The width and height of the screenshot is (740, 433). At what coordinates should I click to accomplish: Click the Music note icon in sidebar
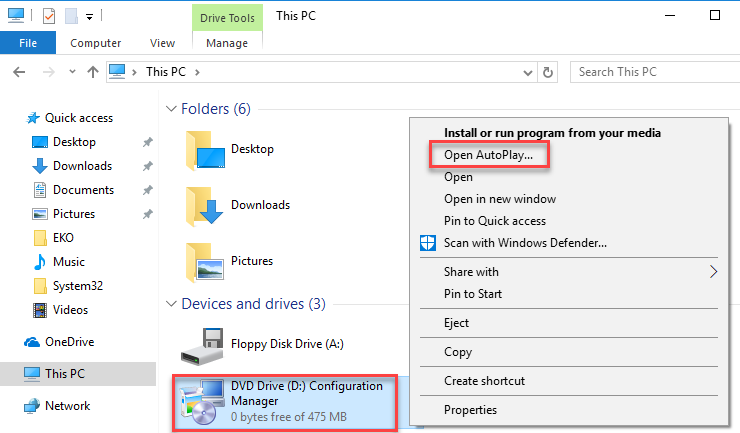tap(40, 262)
